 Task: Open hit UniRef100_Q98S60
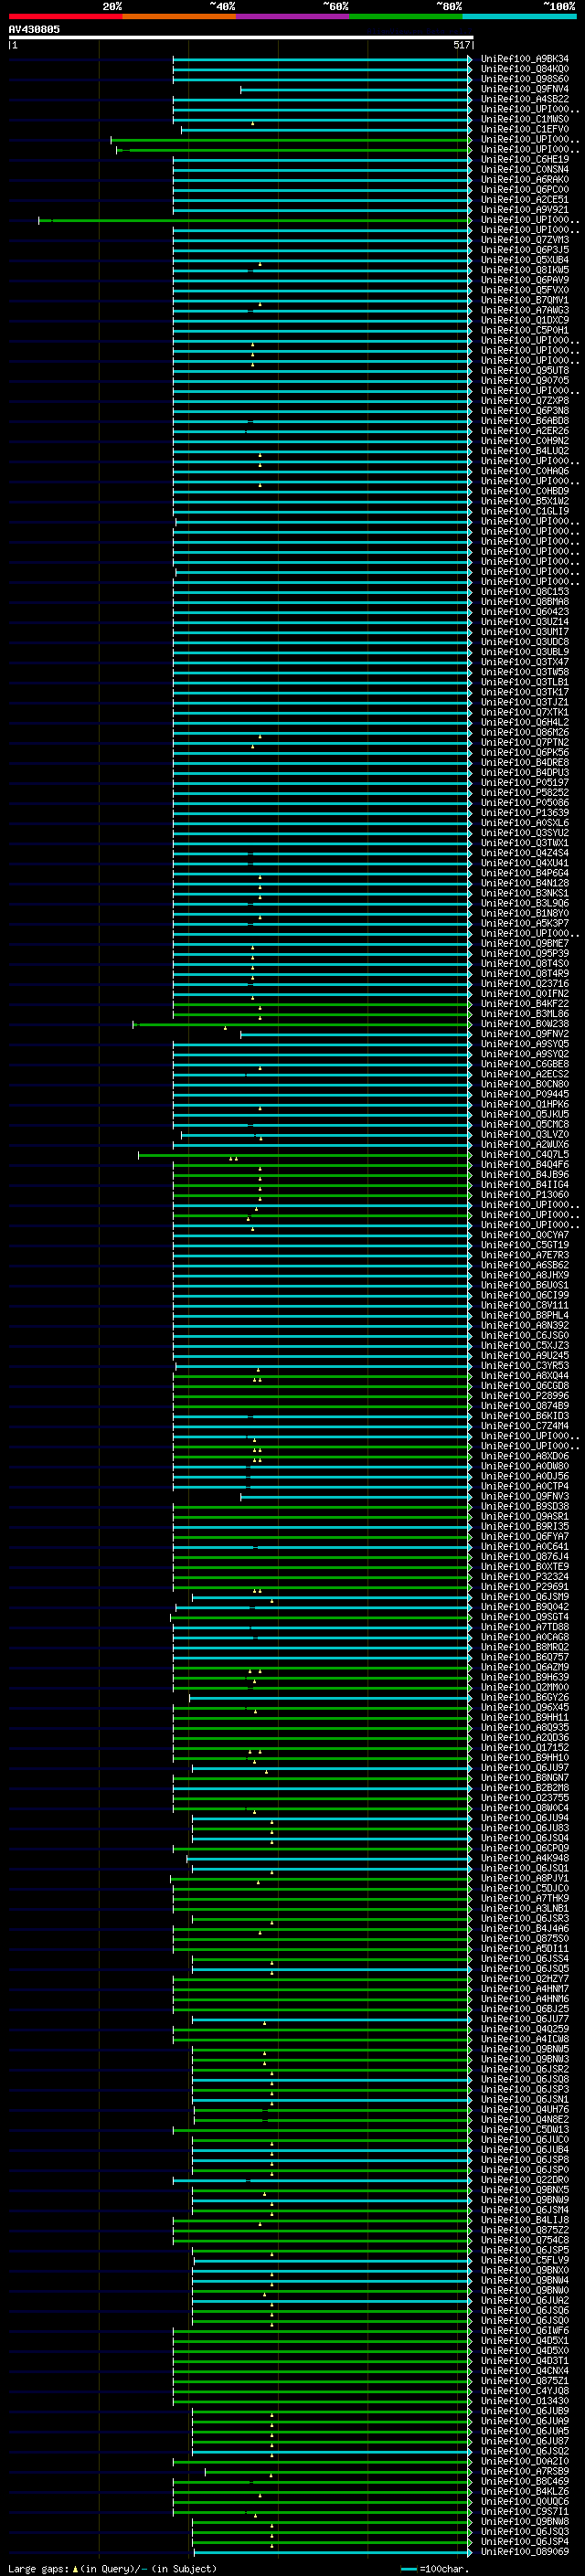tap(525, 79)
